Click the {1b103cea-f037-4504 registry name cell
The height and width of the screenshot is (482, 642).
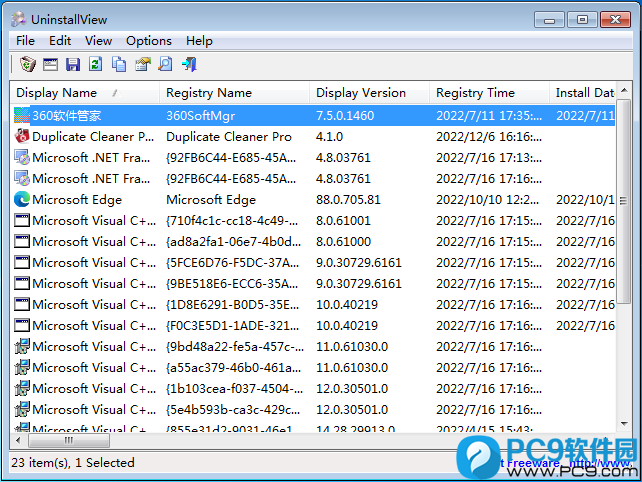tap(234, 388)
